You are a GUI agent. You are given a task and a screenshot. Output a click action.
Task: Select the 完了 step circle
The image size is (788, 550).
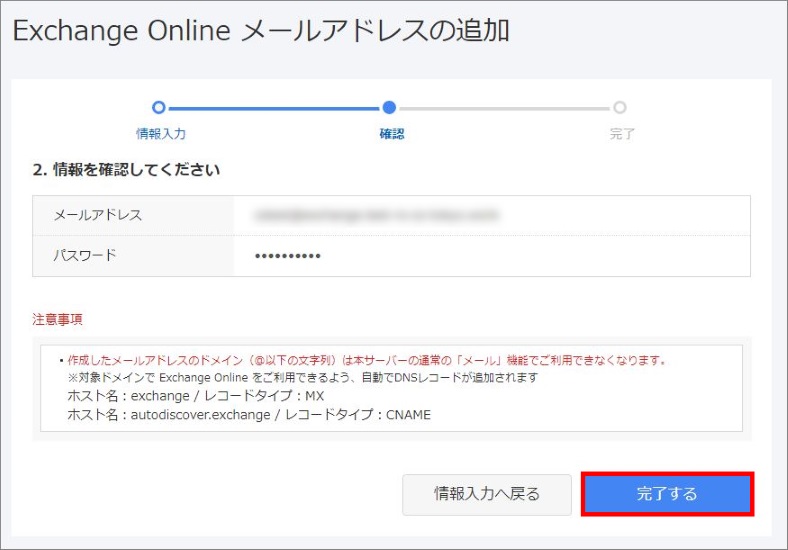pos(620,107)
